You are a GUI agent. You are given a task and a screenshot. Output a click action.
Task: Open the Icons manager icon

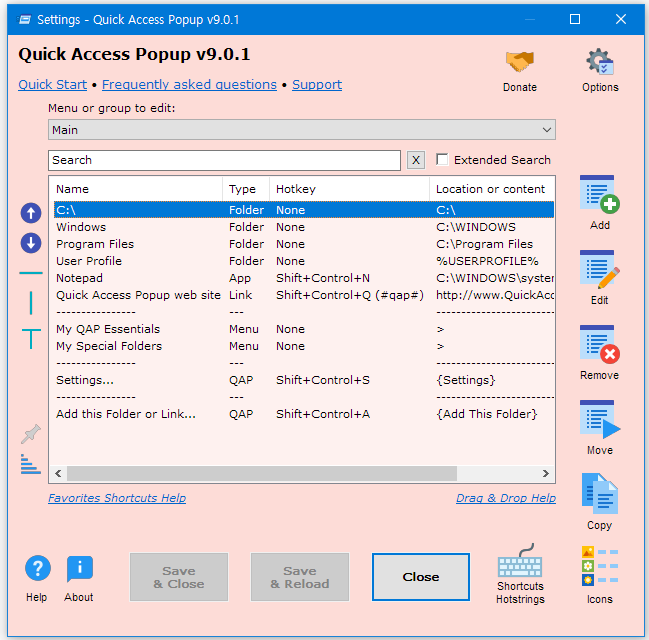pos(599,566)
